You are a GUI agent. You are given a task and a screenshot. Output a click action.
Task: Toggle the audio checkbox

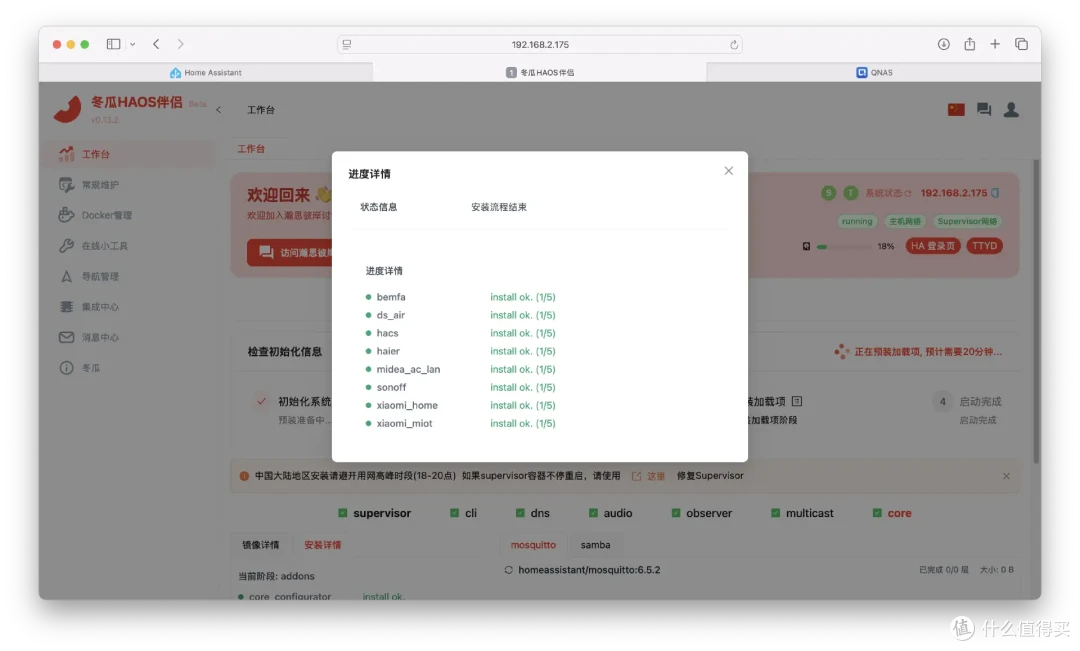click(593, 513)
